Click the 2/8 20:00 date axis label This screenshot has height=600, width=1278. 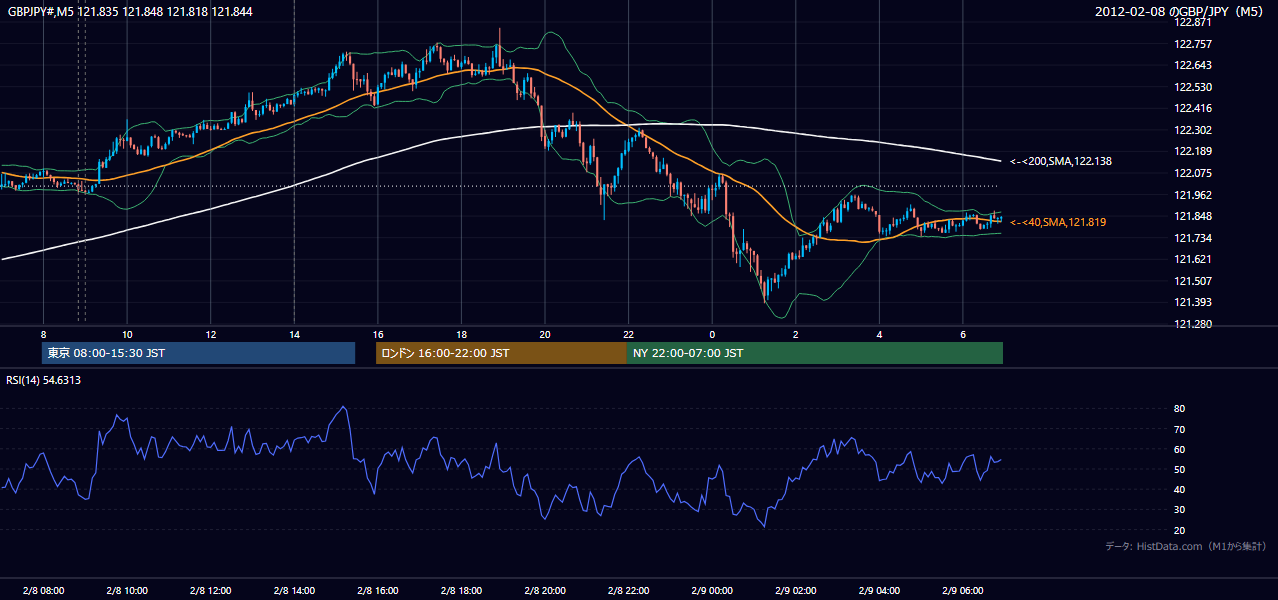coord(544,591)
